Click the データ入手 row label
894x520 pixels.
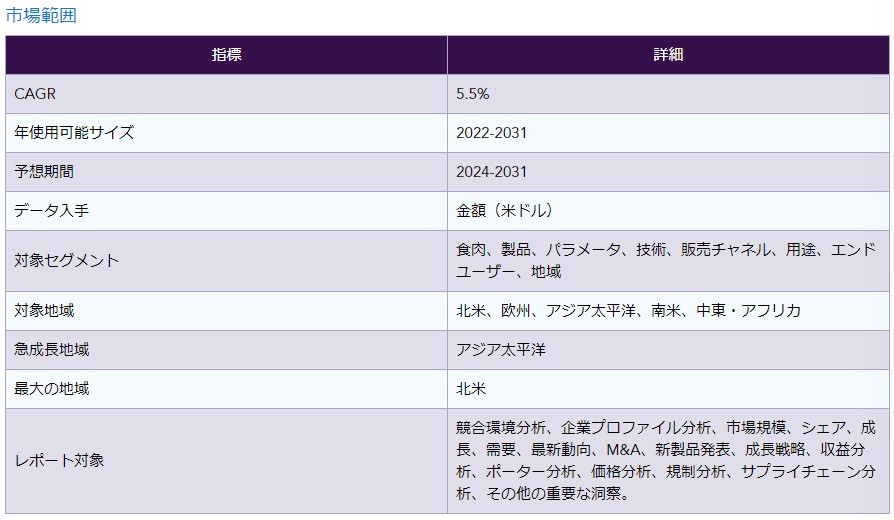(52, 211)
